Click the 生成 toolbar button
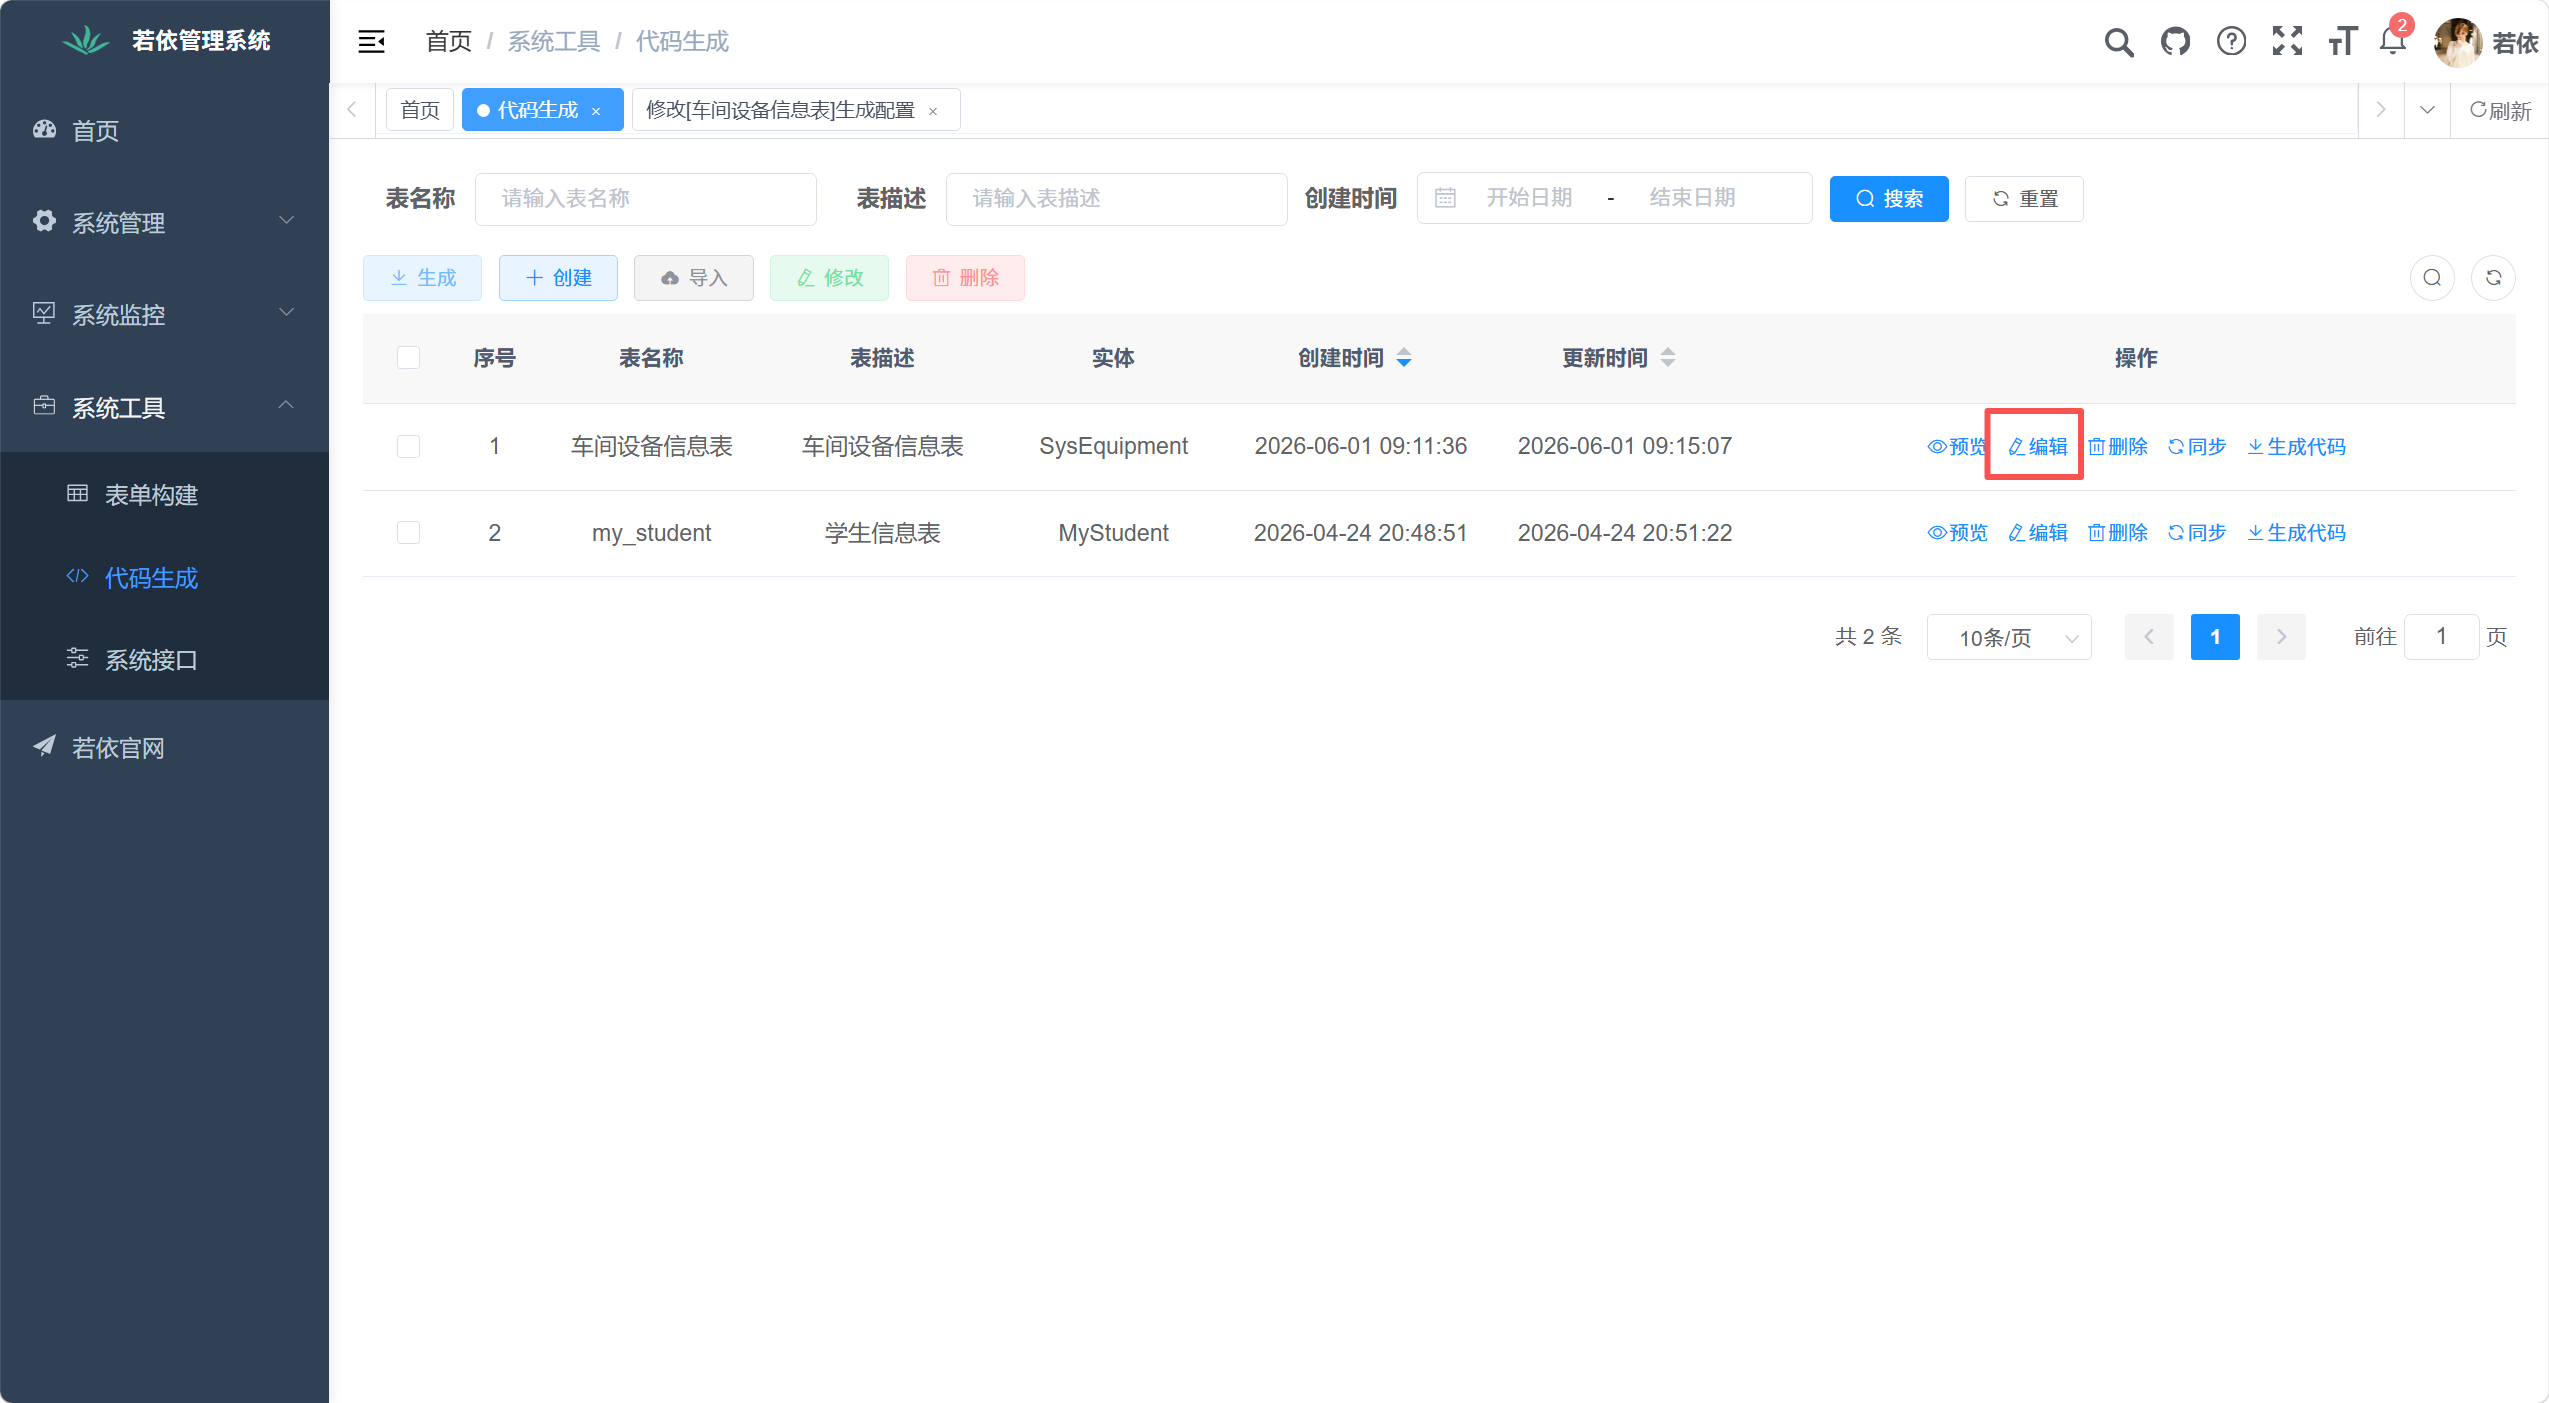The width and height of the screenshot is (2549, 1403). click(422, 278)
